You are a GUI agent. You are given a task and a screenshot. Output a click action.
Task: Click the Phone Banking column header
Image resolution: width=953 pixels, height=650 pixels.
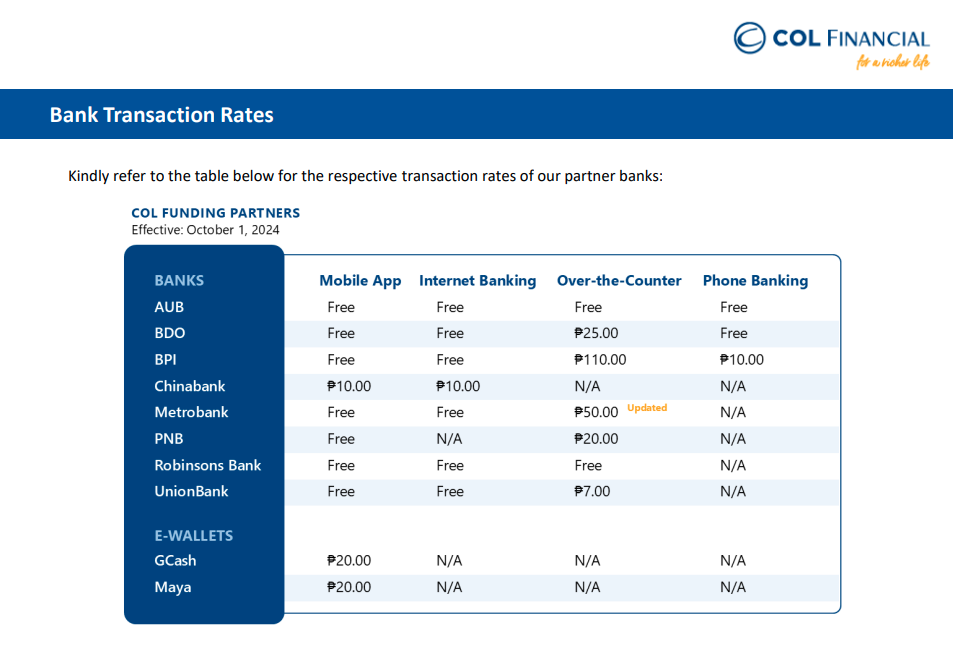[755, 281]
